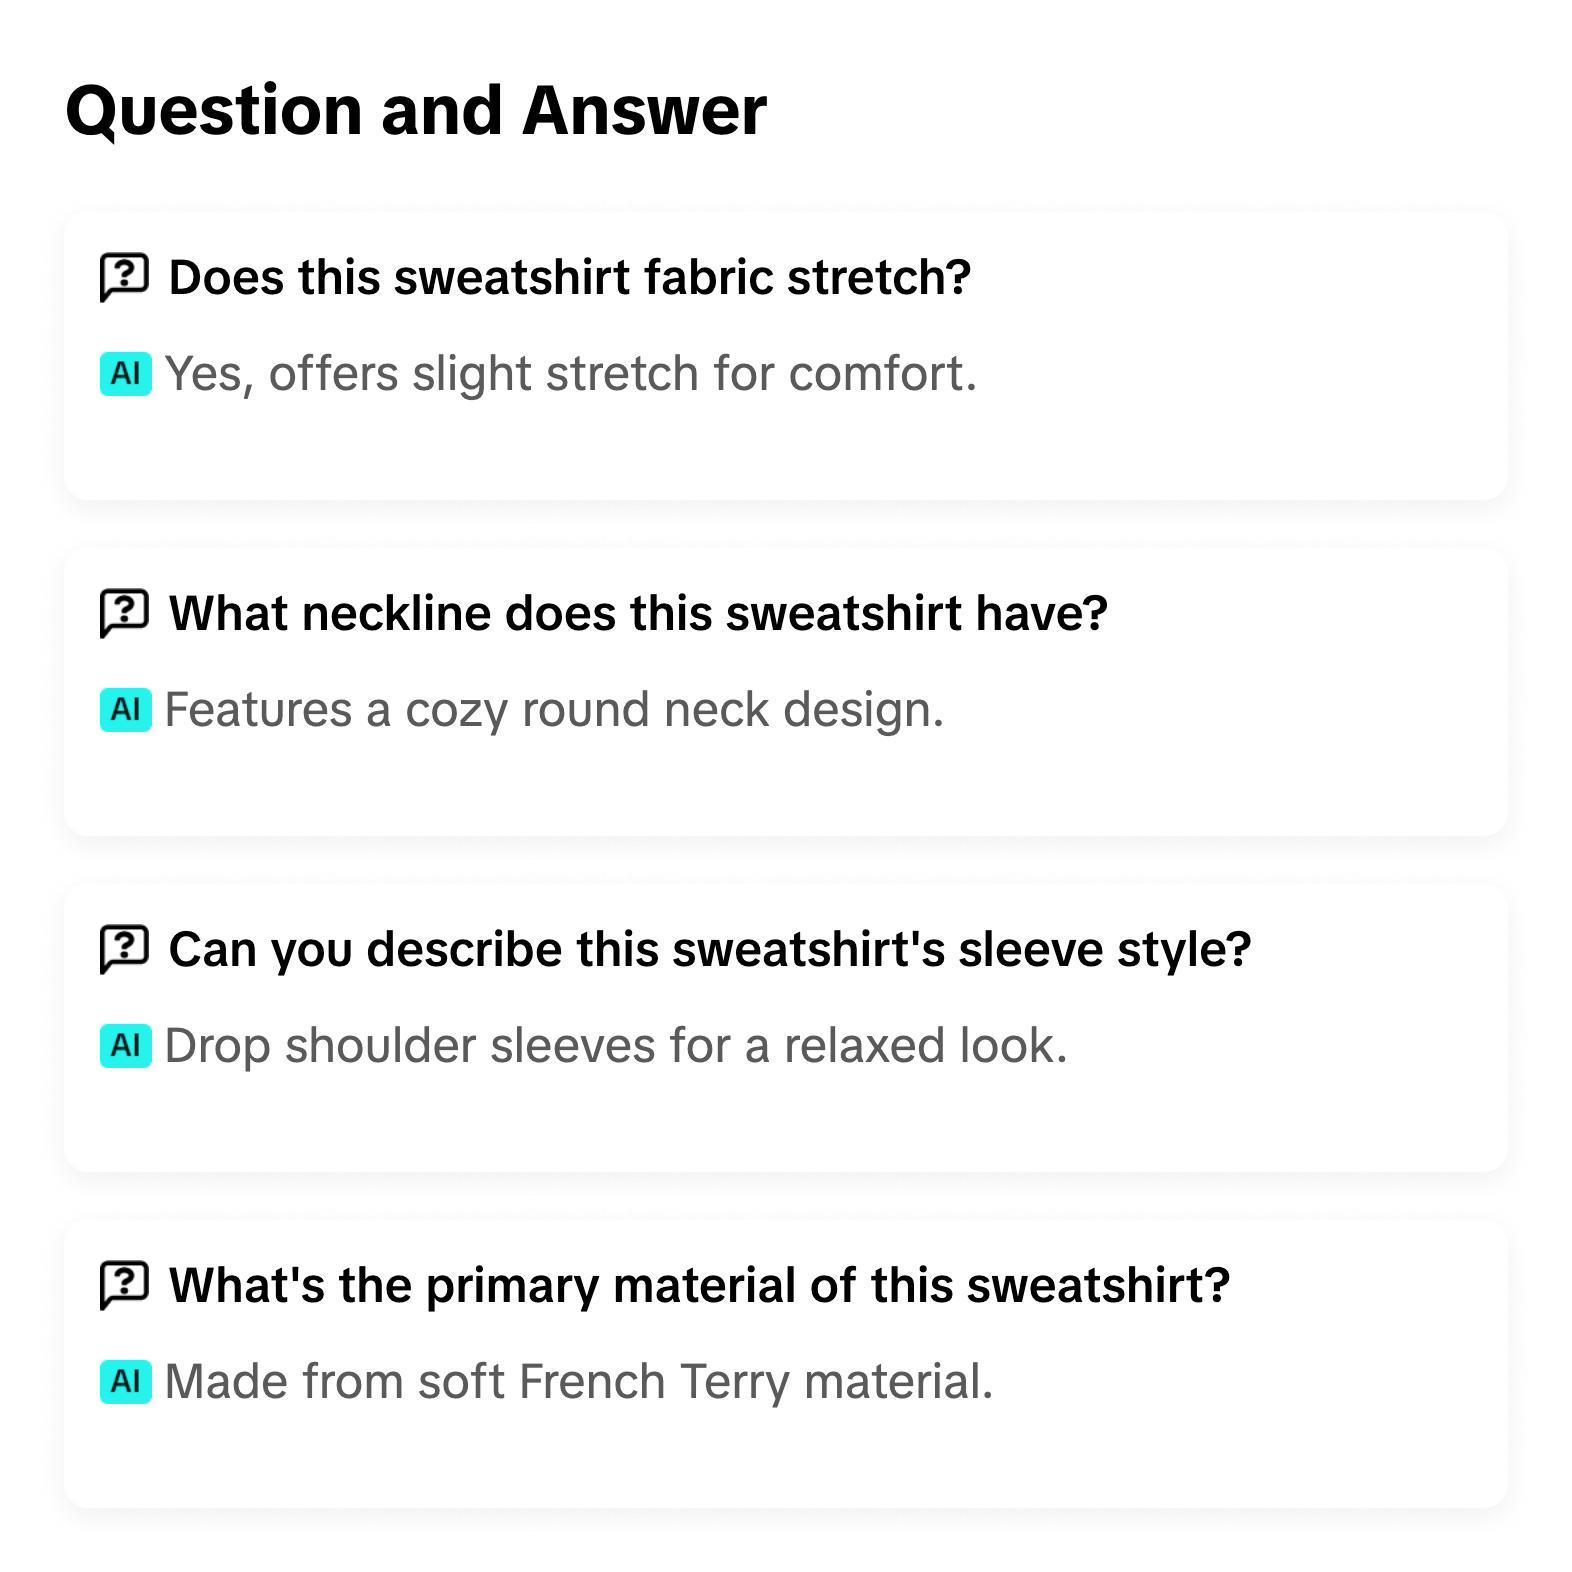Click the "Question and Answer" heading
Screen dimensions: 1572x1572
[x=416, y=110]
